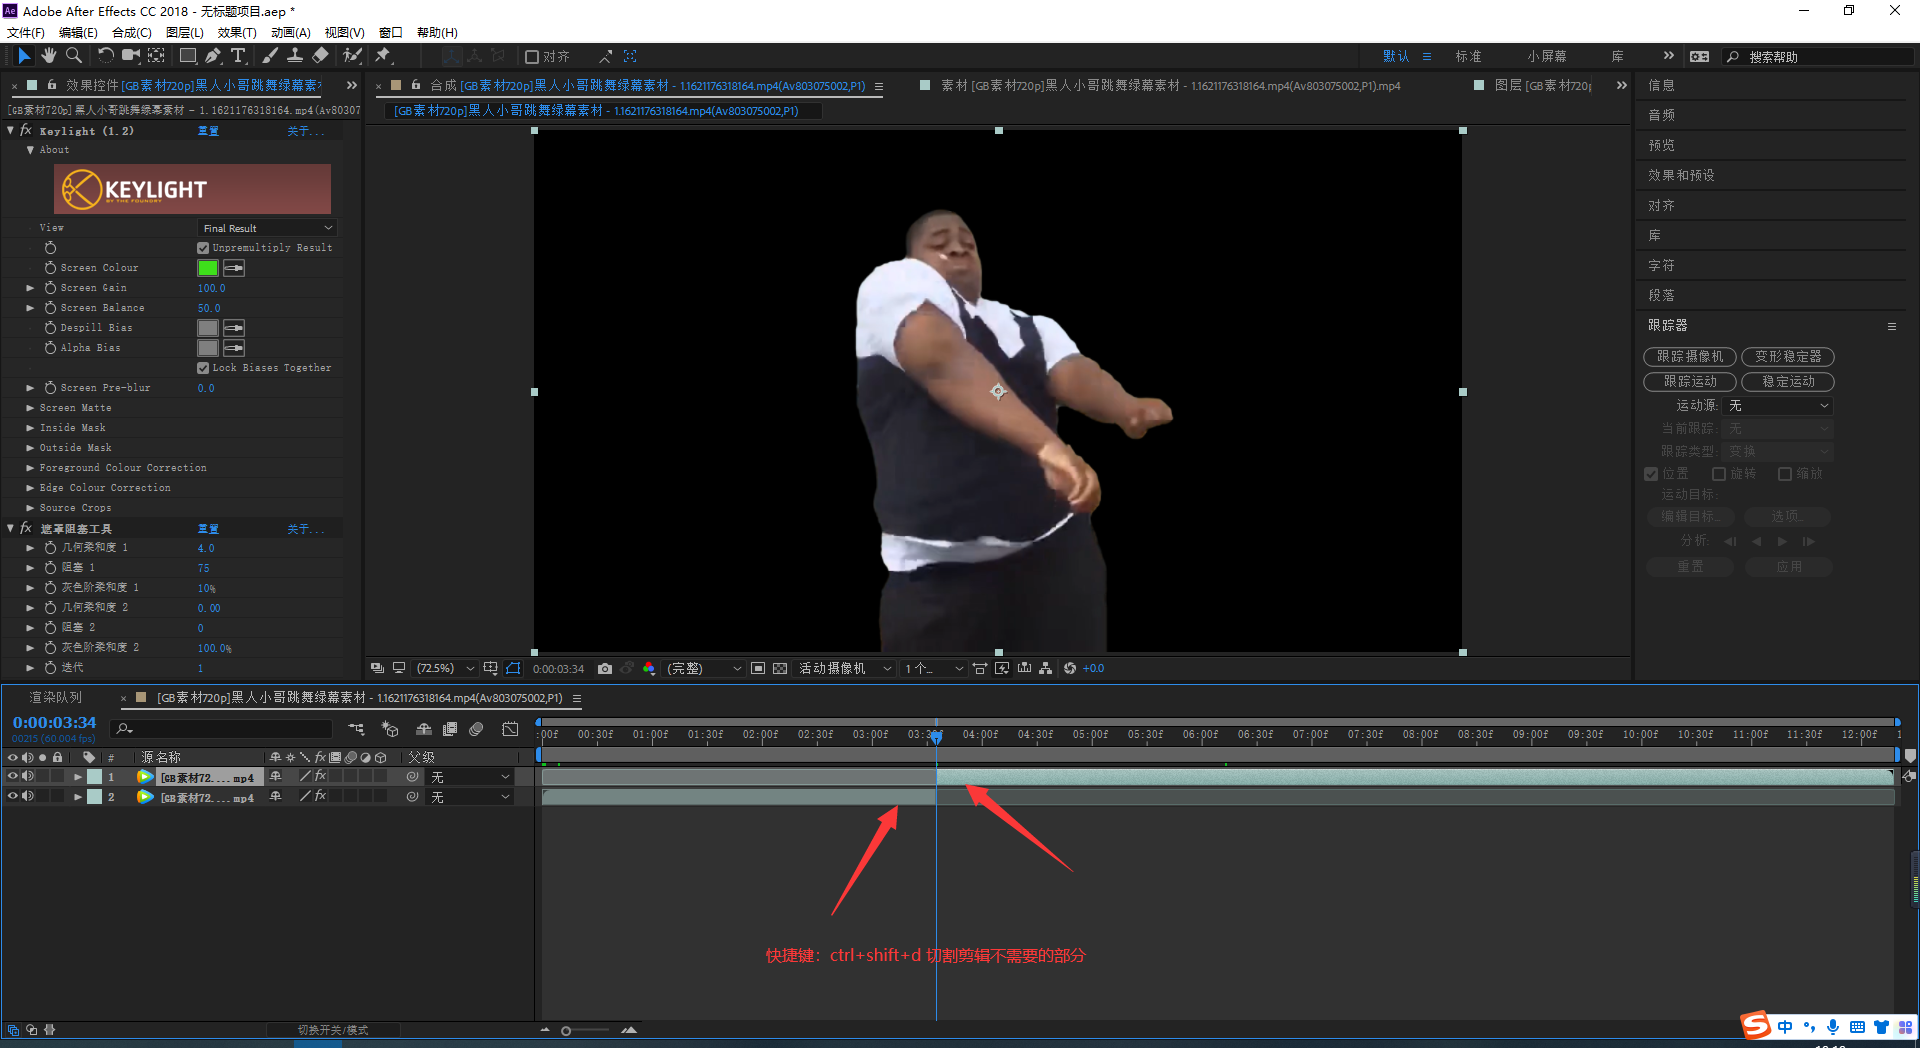
Task: Hide layer 2 with eye icon
Action: point(13,797)
